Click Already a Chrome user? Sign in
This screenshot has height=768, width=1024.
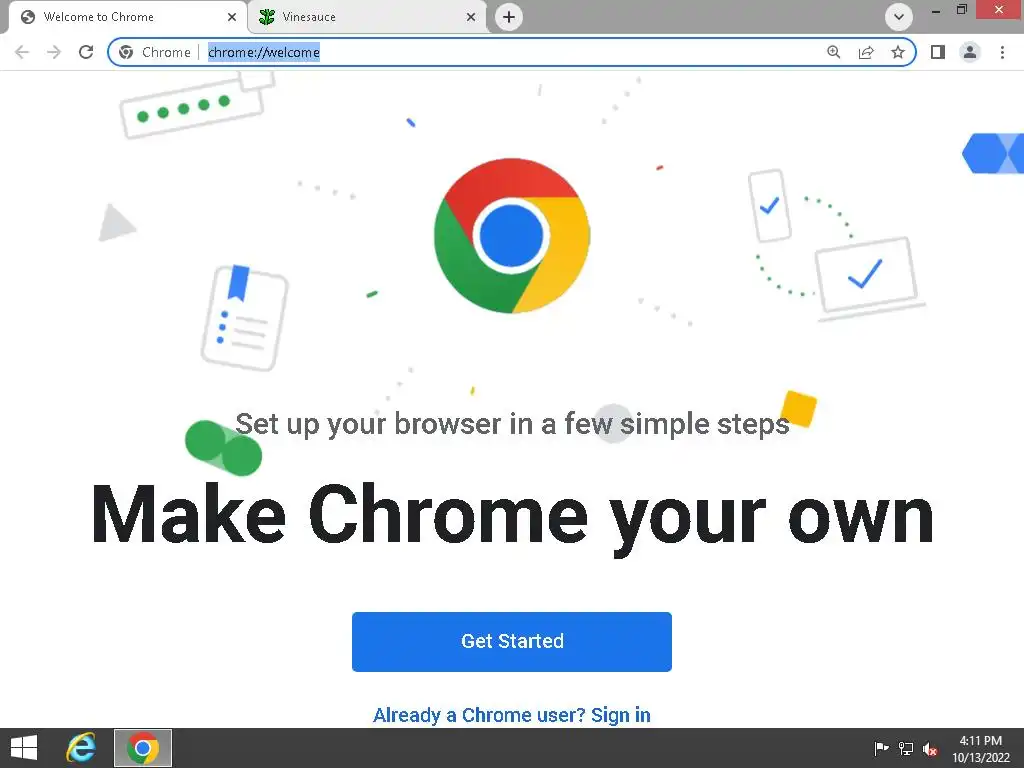[512, 715]
